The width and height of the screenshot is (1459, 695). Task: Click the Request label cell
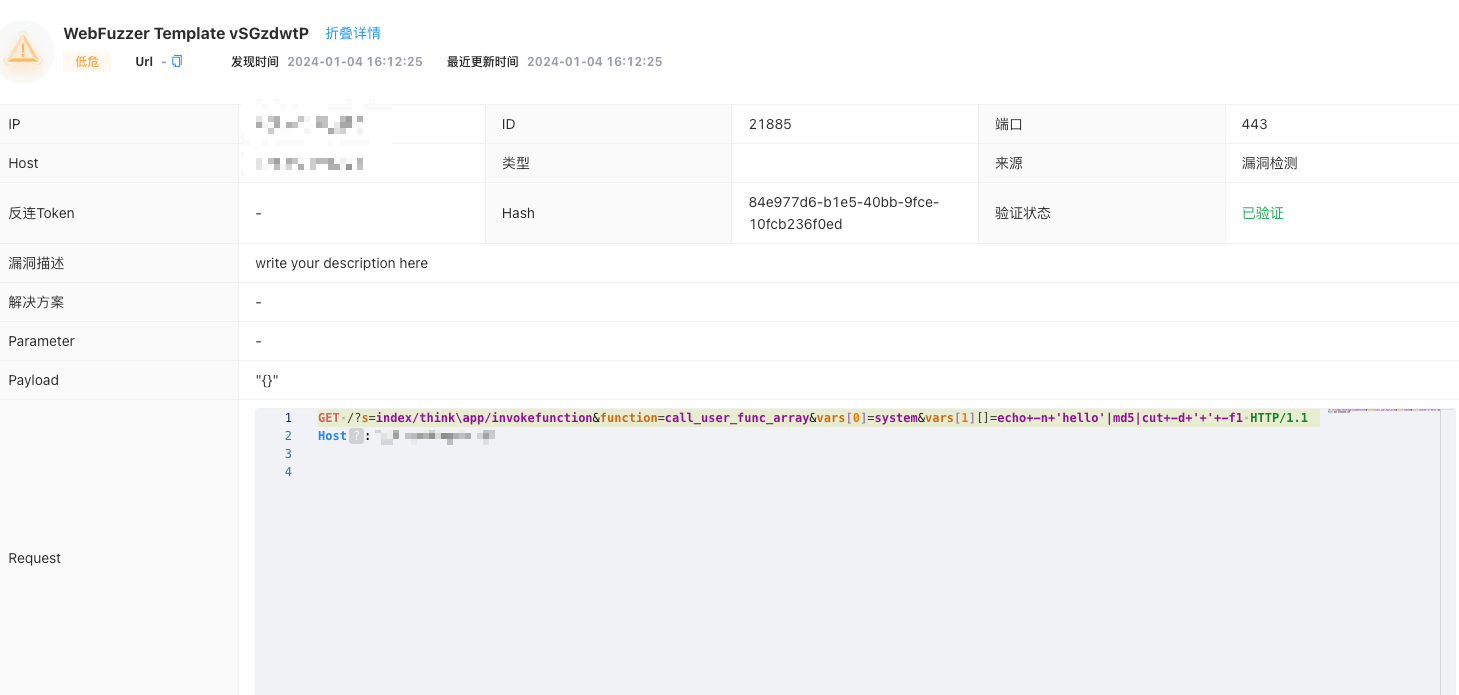pos(119,548)
